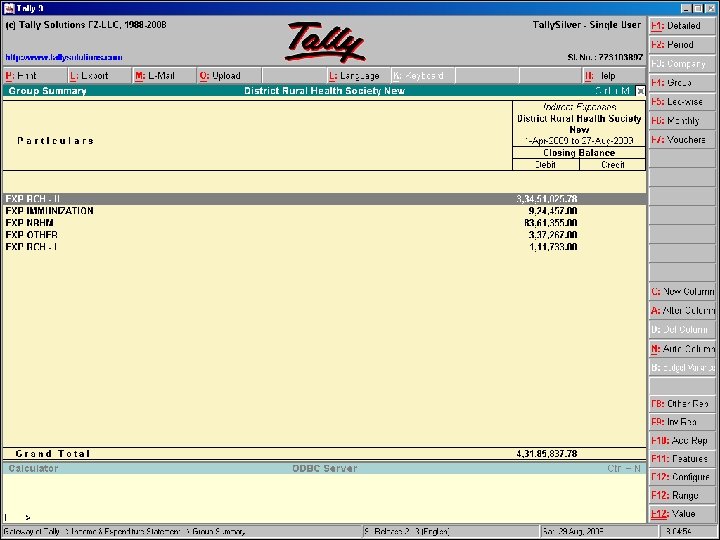Click ODBC Server label
This screenshot has height=540, width=720.
(325, 468)
